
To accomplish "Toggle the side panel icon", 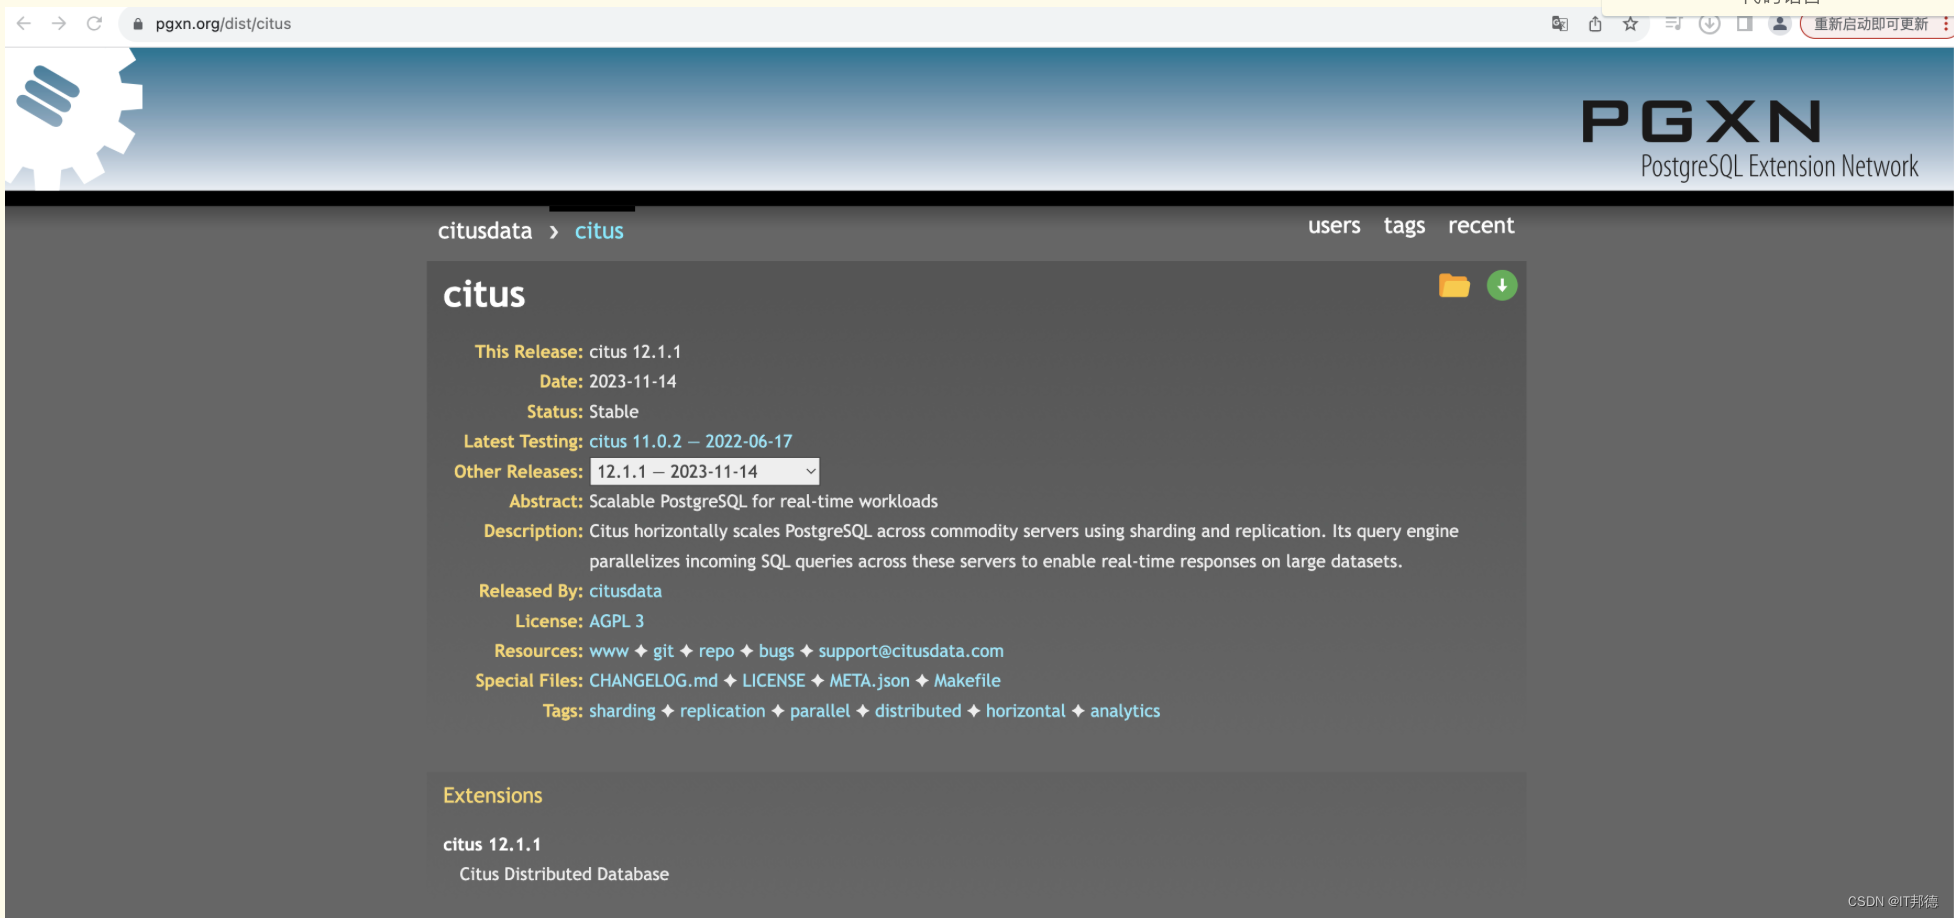I will [x=1744, y=24].
